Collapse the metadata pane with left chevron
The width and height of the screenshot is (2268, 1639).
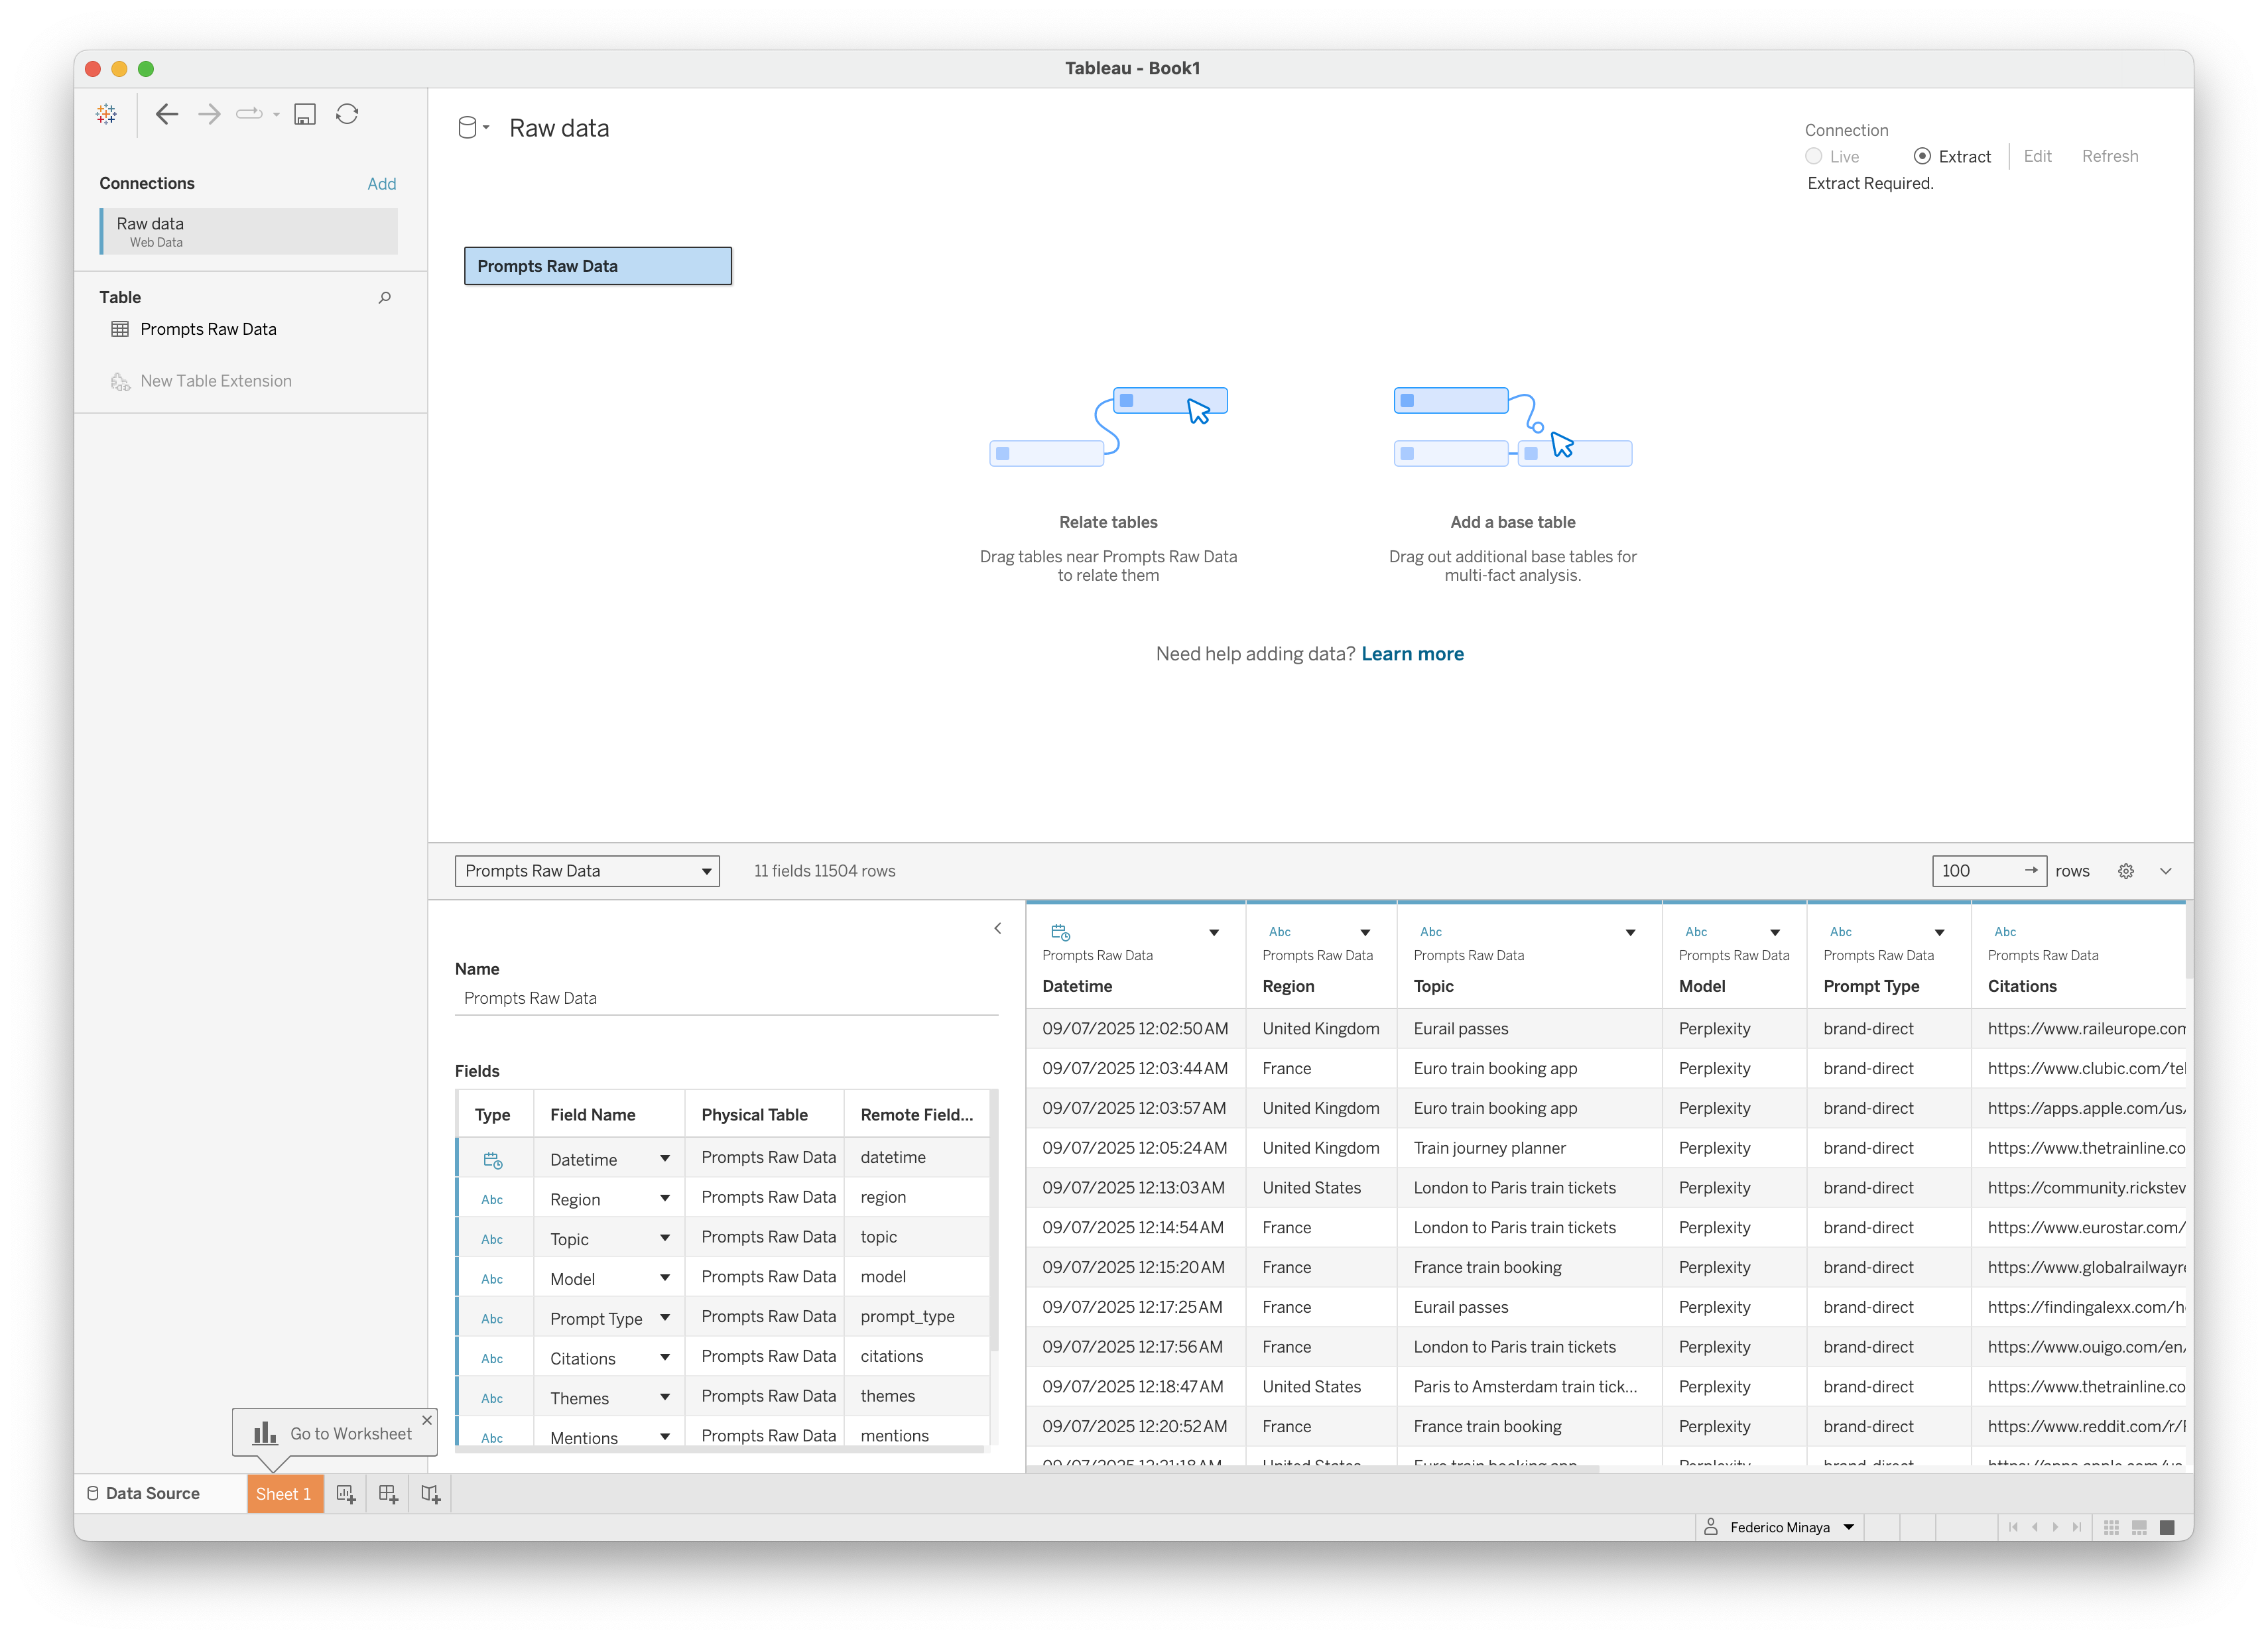[998, 928]
